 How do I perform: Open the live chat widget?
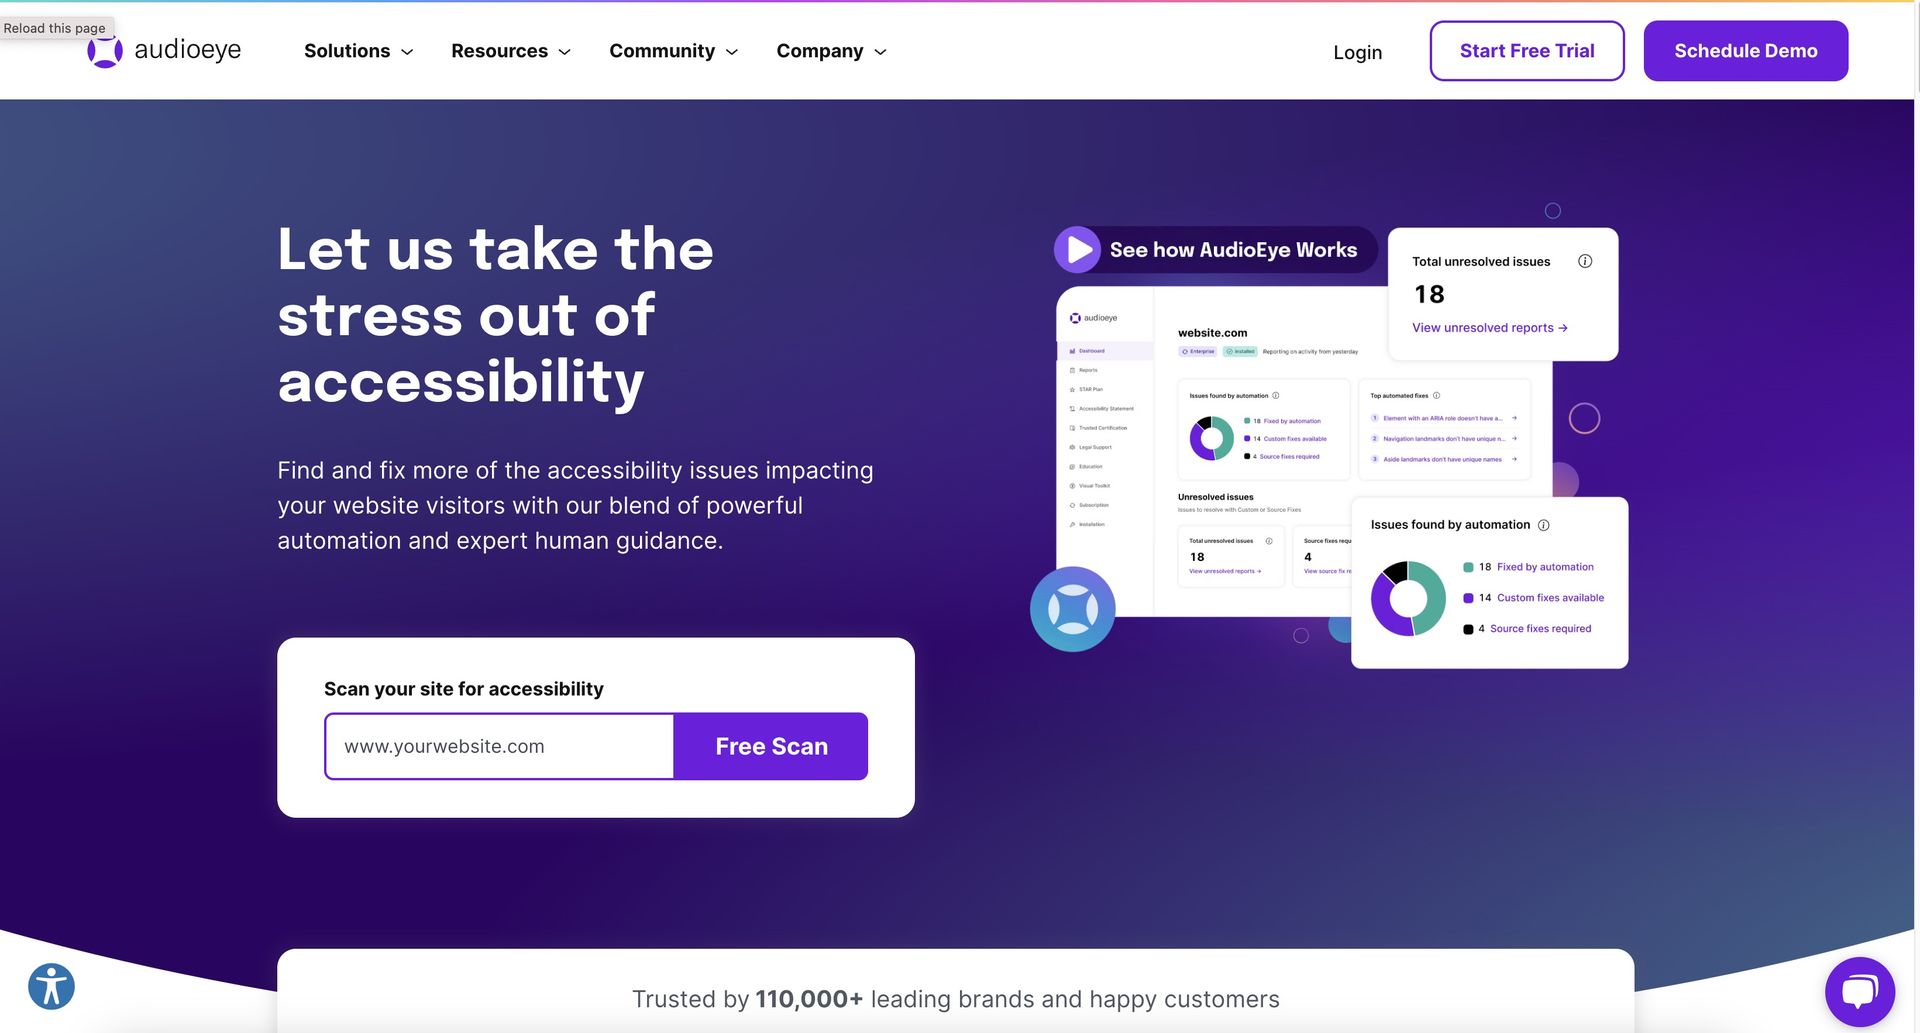pyautogui.click(x=1859, y=992)
